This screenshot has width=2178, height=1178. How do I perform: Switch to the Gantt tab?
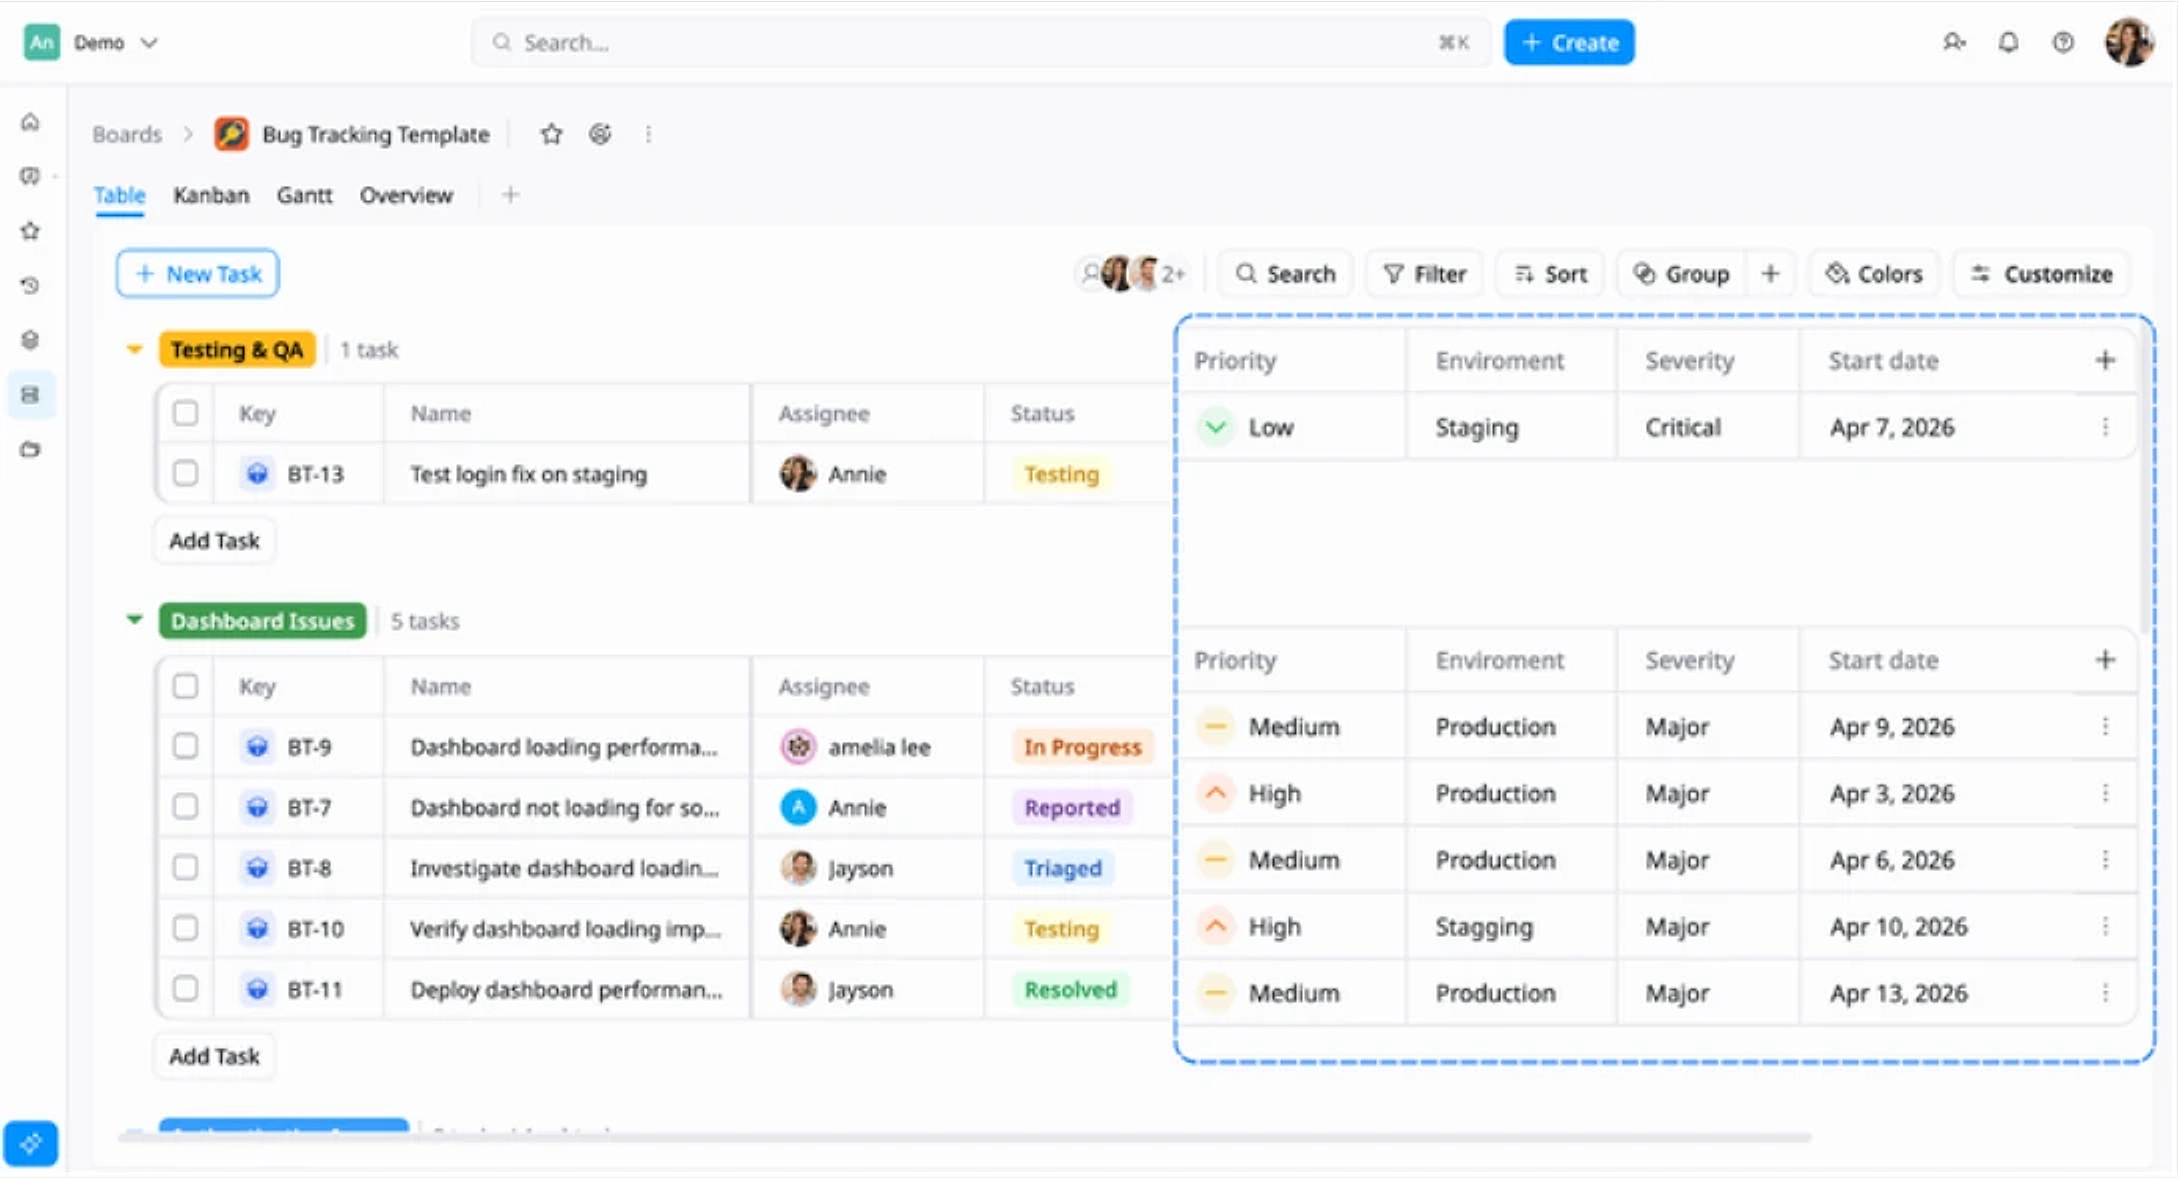point(304,195)
